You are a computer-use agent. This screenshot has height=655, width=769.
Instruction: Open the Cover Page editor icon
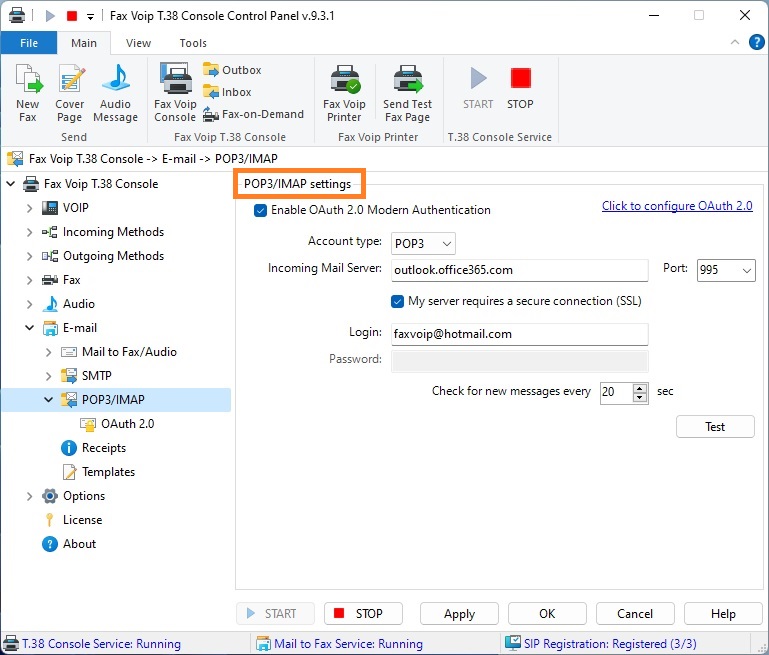click(71, 78)
